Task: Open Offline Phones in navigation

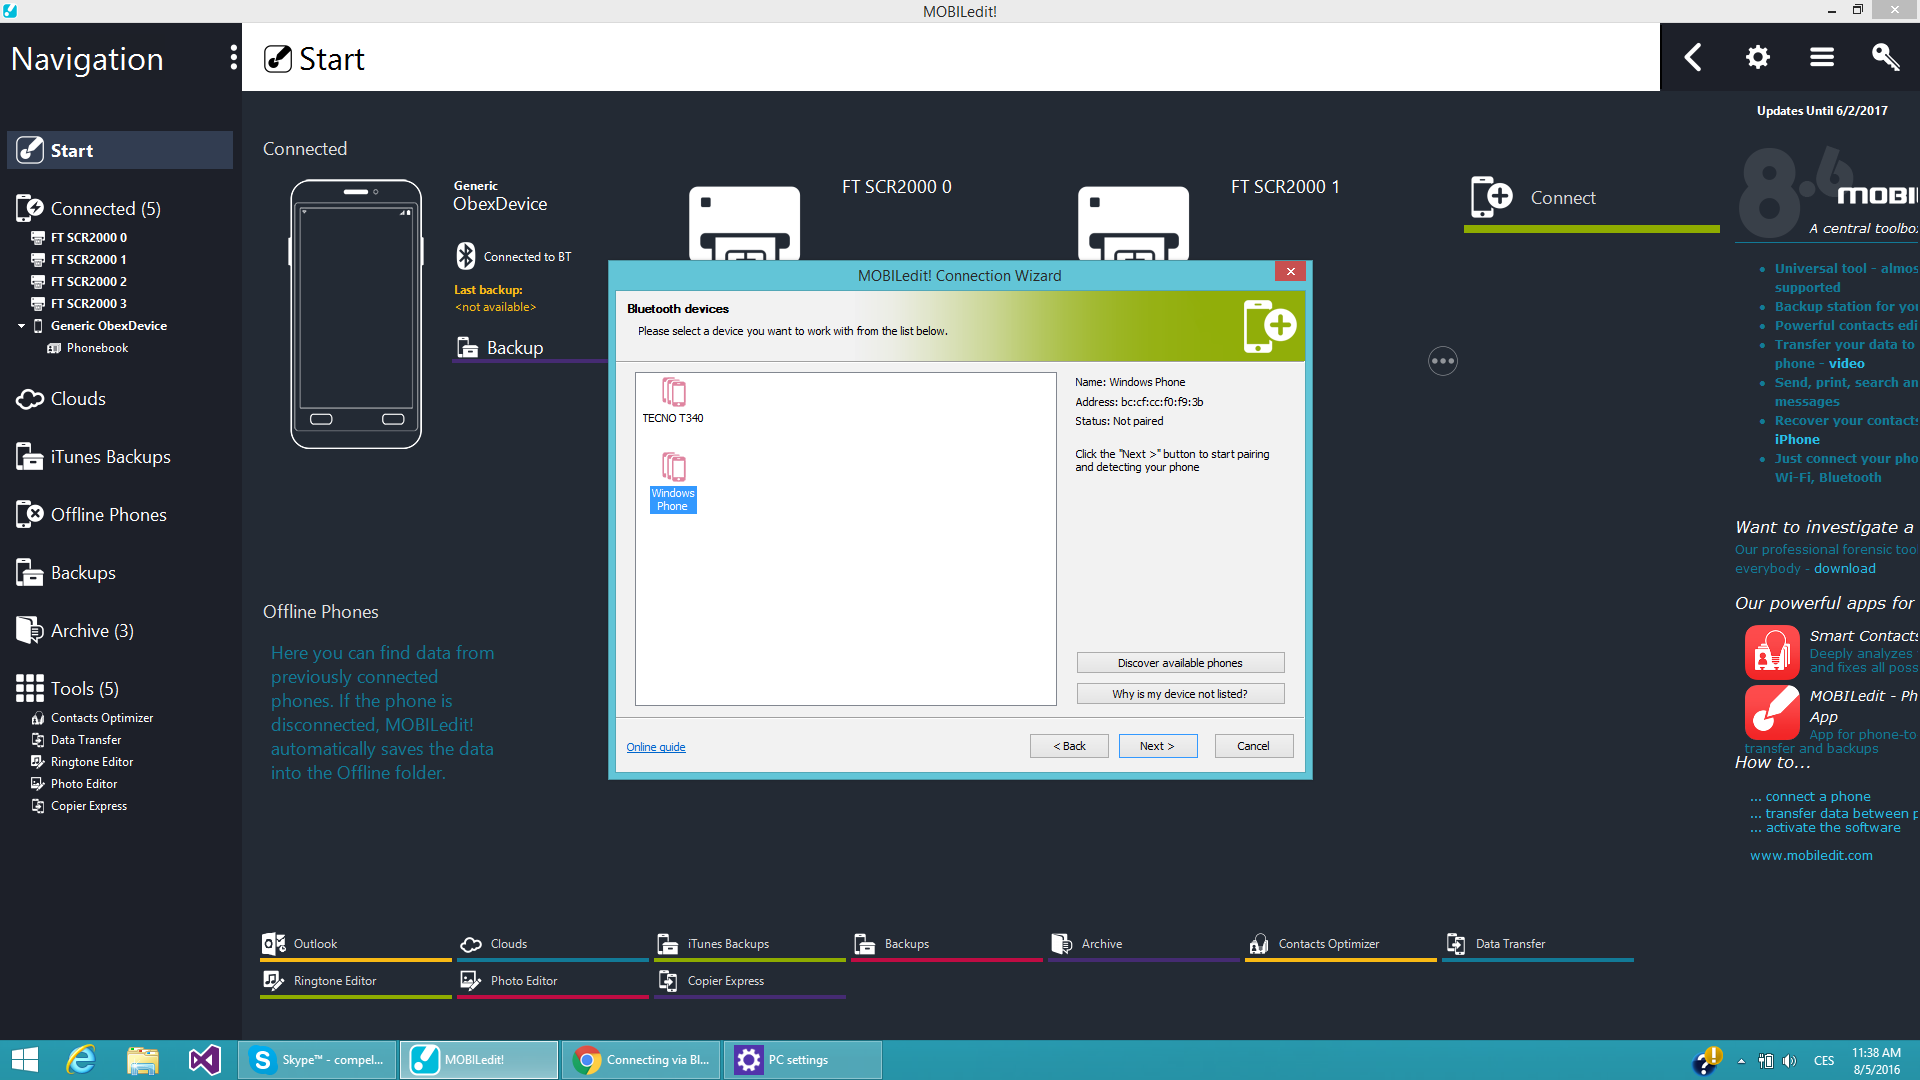Action: 108,515
